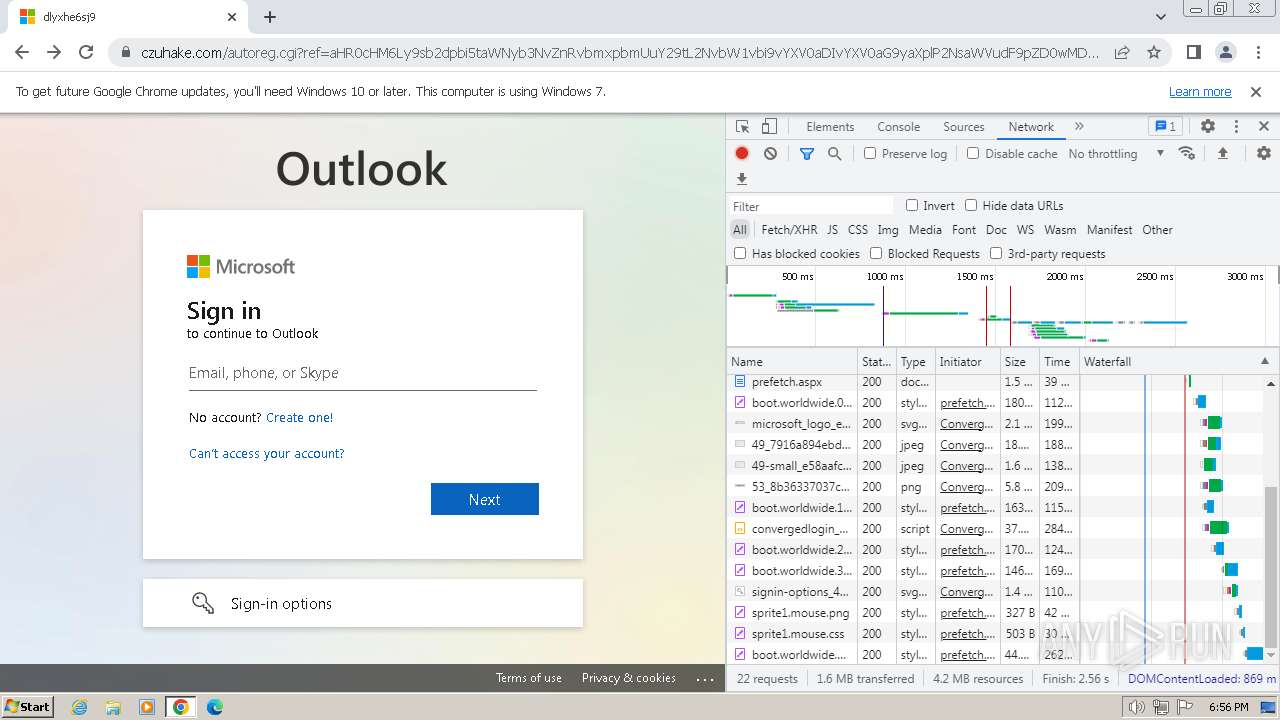The image size is (1280, 720).
Task: Click Chrome back arrow
Action: [22, 52]
